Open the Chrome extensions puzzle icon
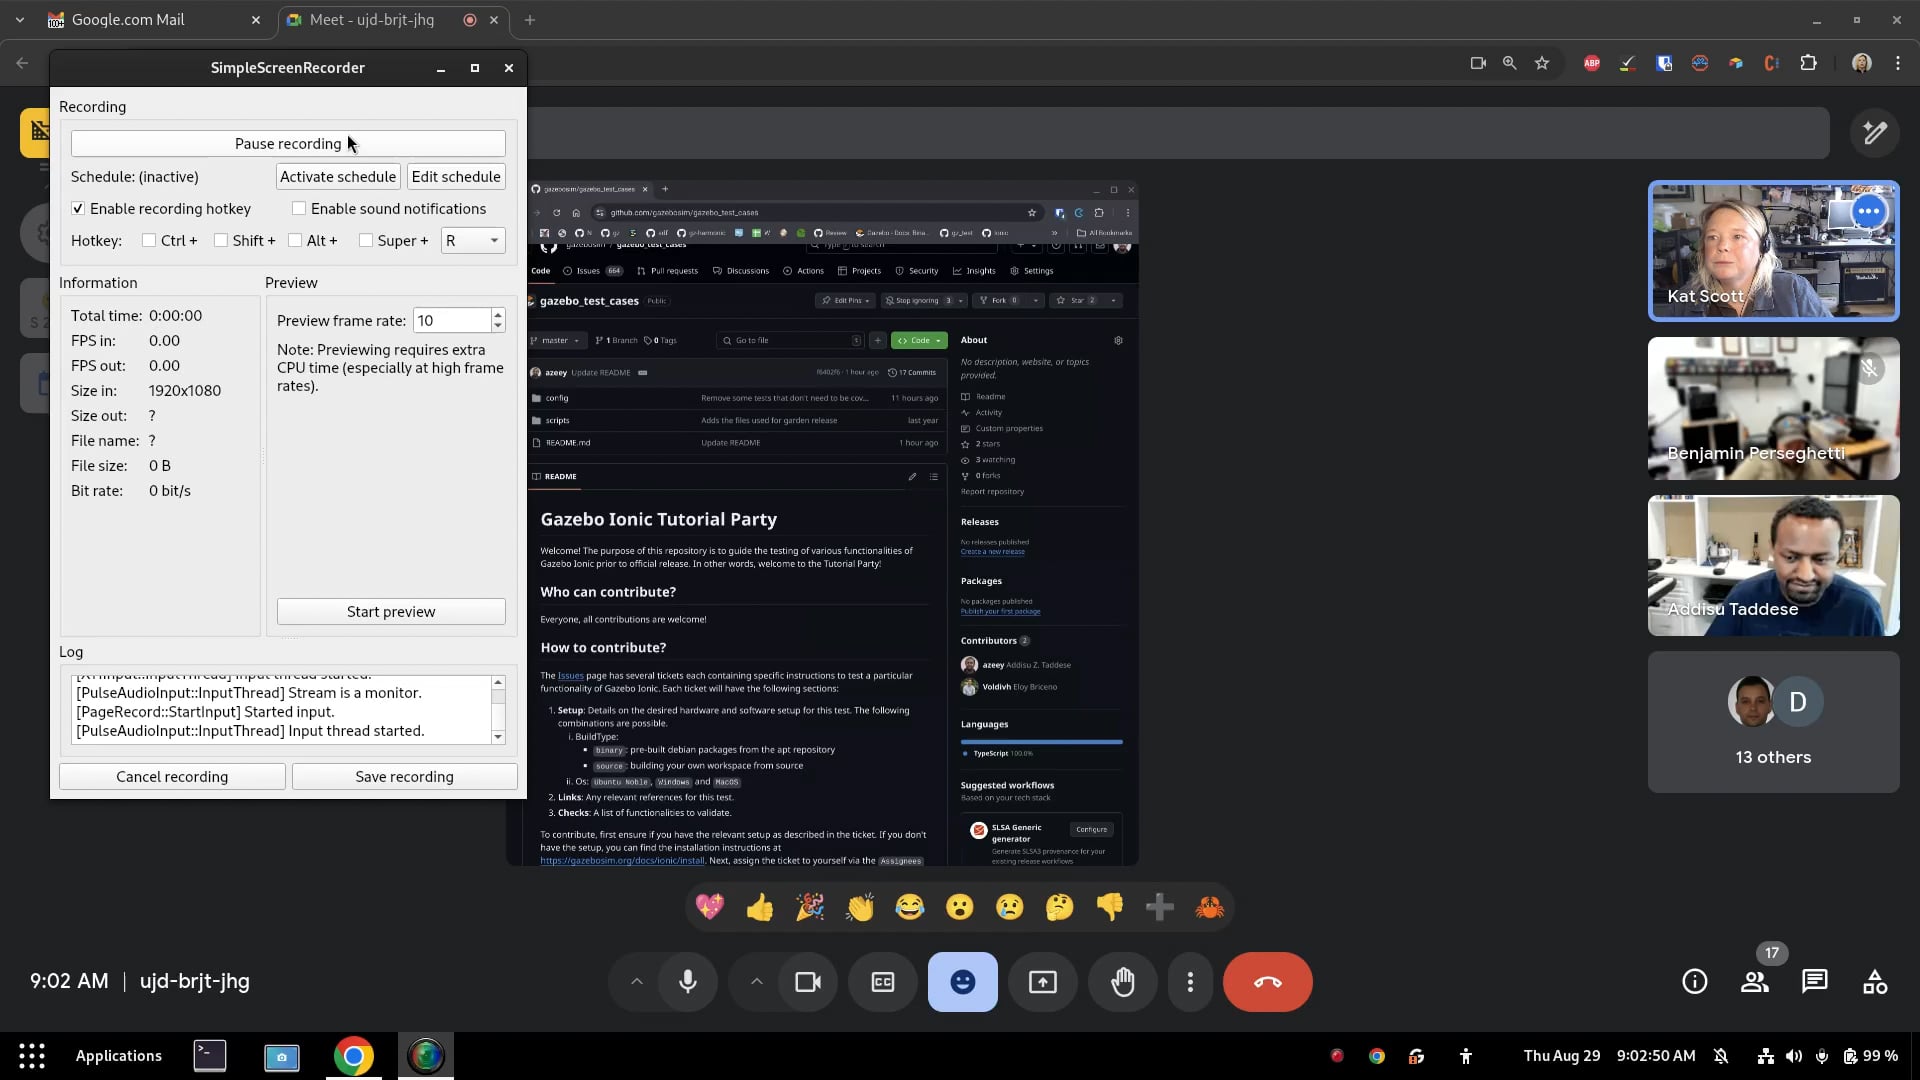 tap(1808, 63)
